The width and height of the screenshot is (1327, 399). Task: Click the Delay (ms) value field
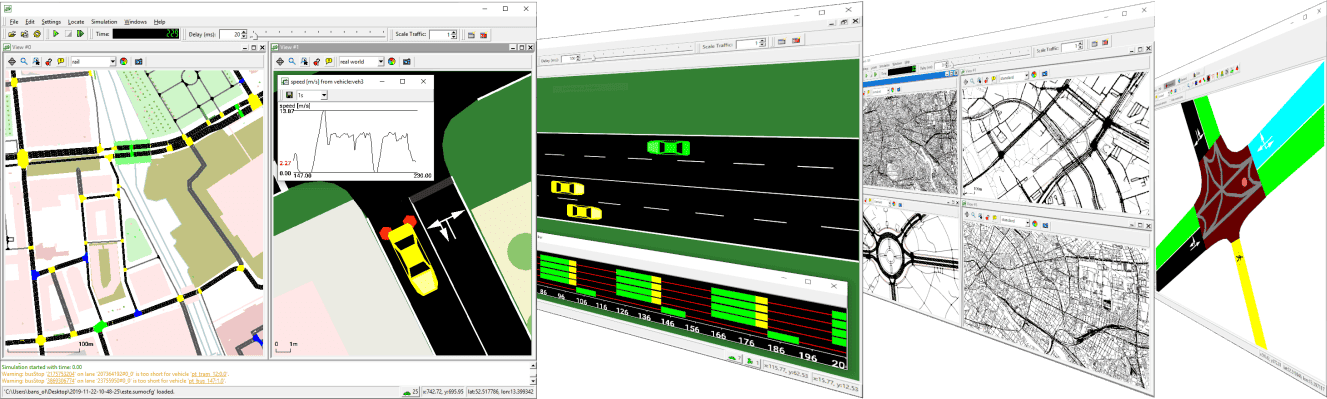point(231,34)
